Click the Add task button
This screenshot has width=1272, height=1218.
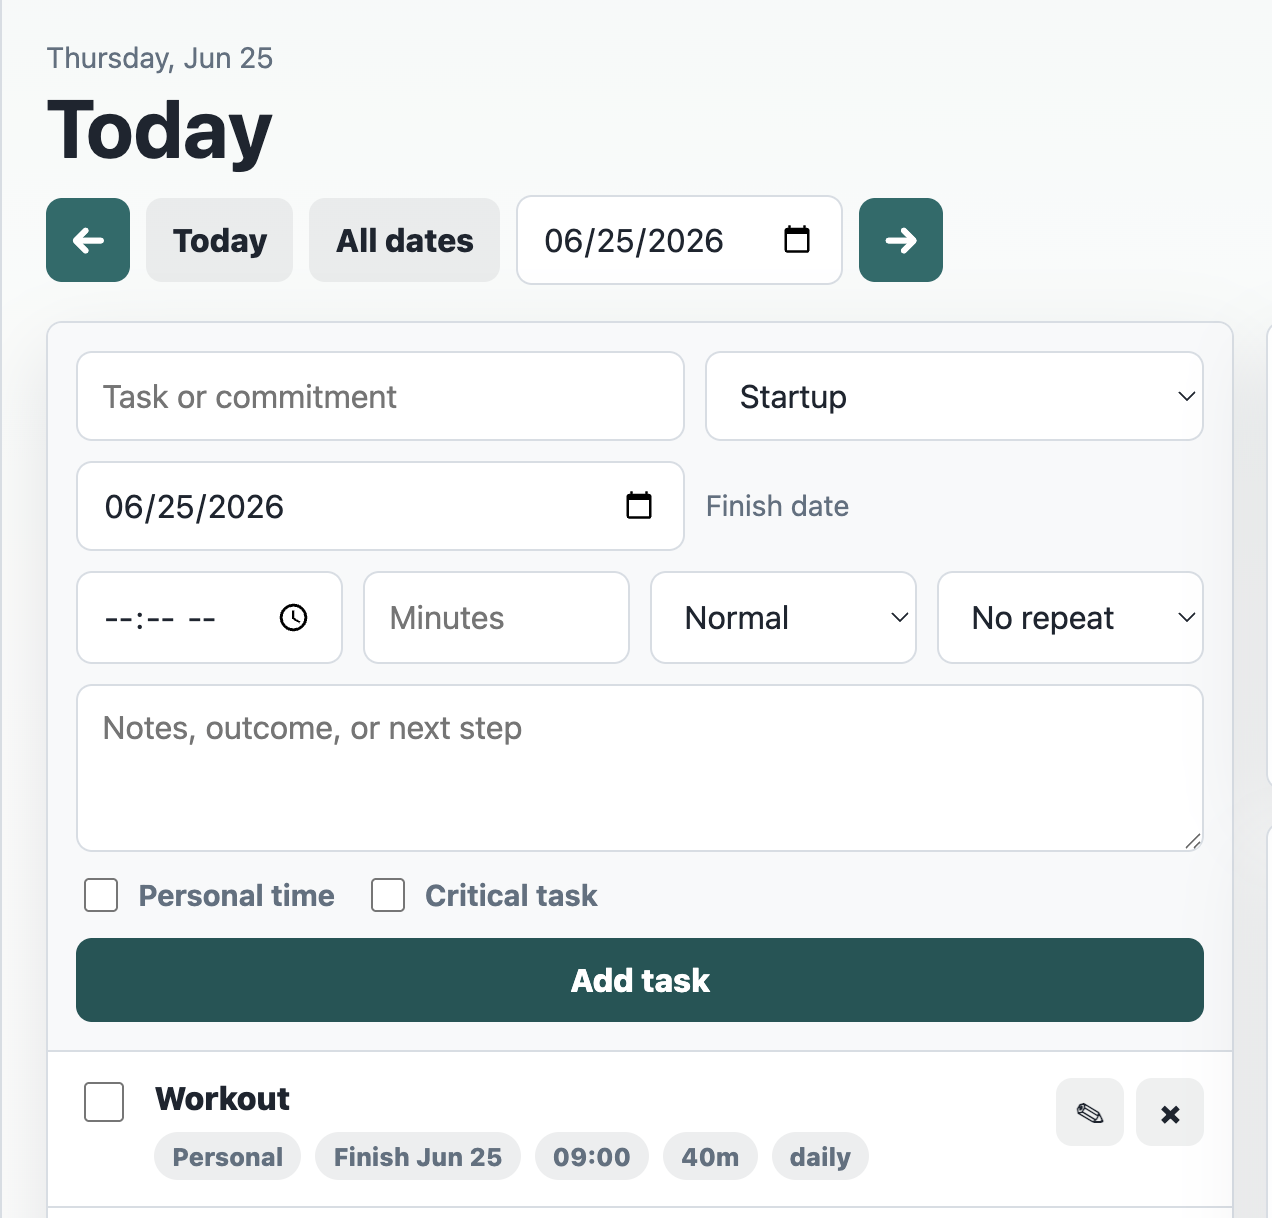point(640,980)
